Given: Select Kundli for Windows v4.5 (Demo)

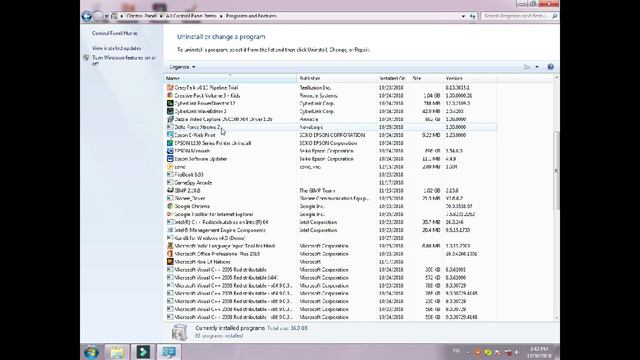Looking at the screenshot, I should click(x=210, y=238).
